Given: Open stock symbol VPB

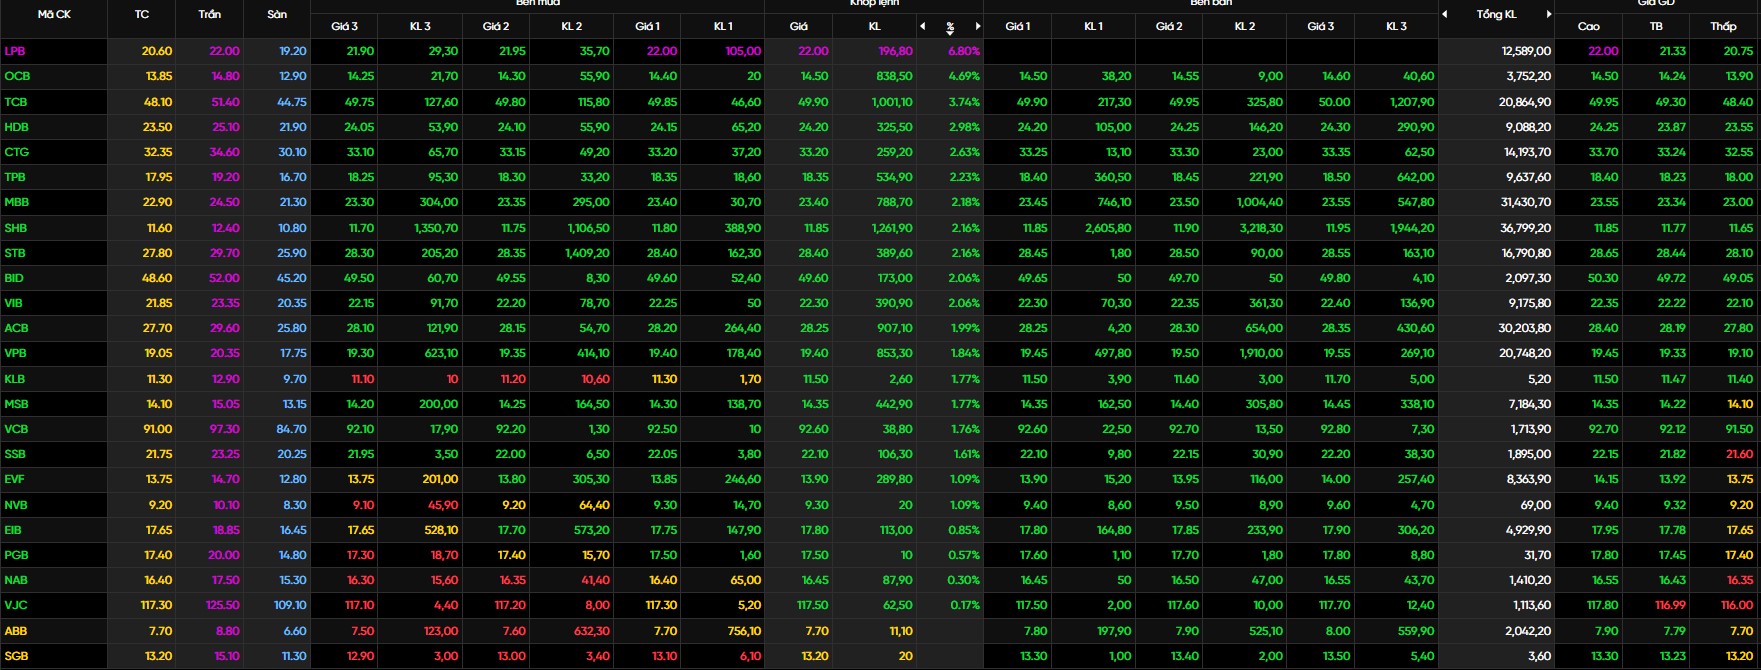Looking at the screenshot, I should click(16, 353).
